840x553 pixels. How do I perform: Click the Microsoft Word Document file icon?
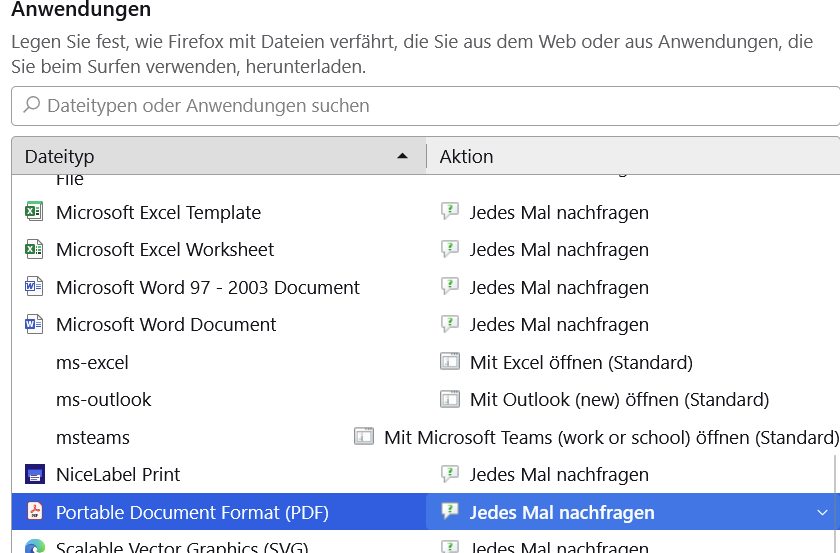tap(34, 324)
